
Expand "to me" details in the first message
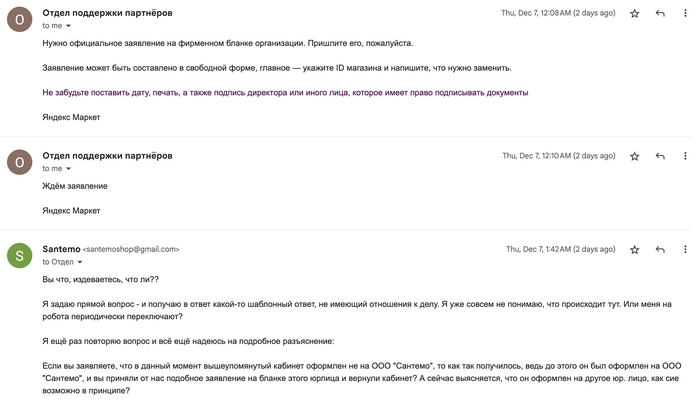[68, 26]
